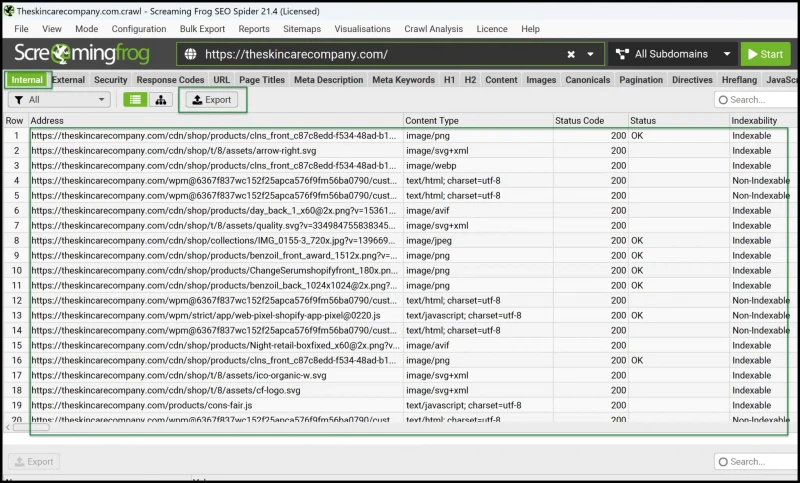The width and height of the screenshot is (800, 483).
Task: Click the lower panel Search field
Action: (757, 462)
